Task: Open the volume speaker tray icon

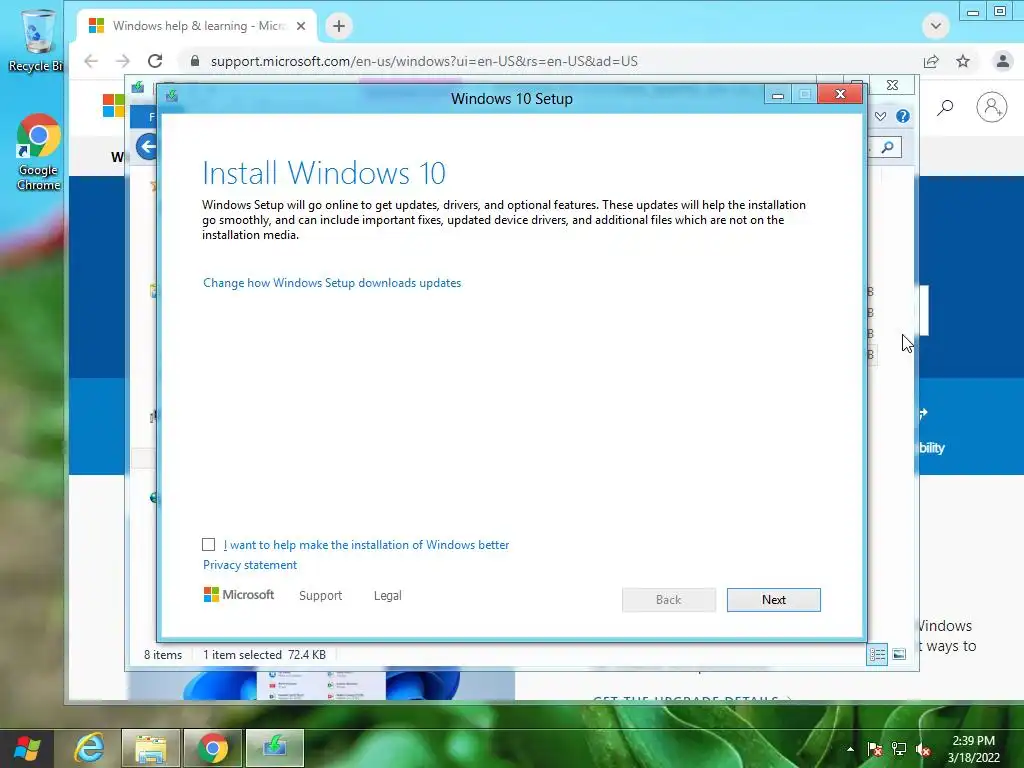Action: 923,749
